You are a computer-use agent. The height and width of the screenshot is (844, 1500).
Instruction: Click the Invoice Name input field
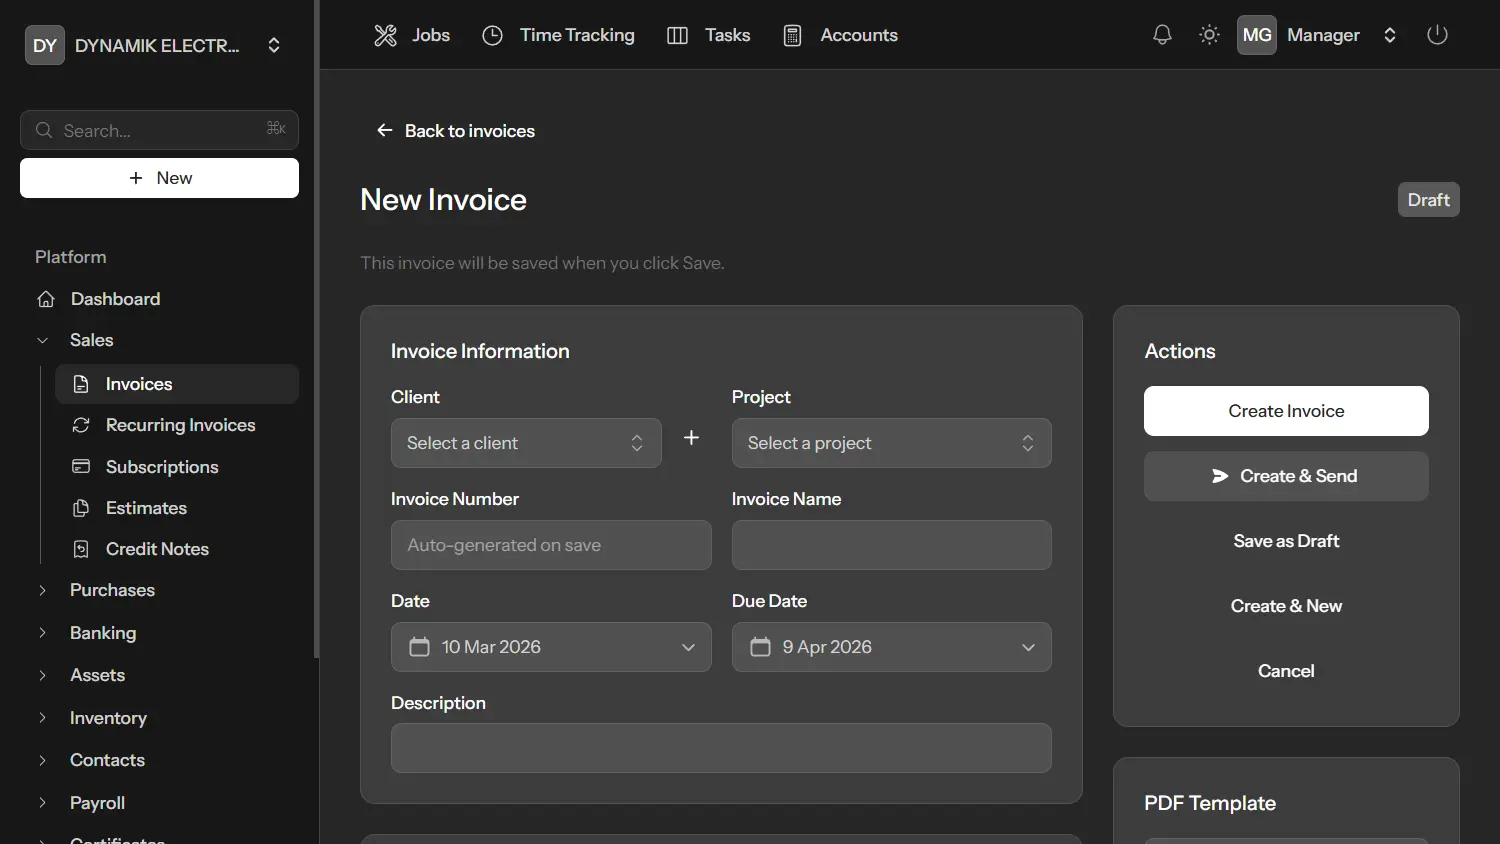click(x=892, y=545)
